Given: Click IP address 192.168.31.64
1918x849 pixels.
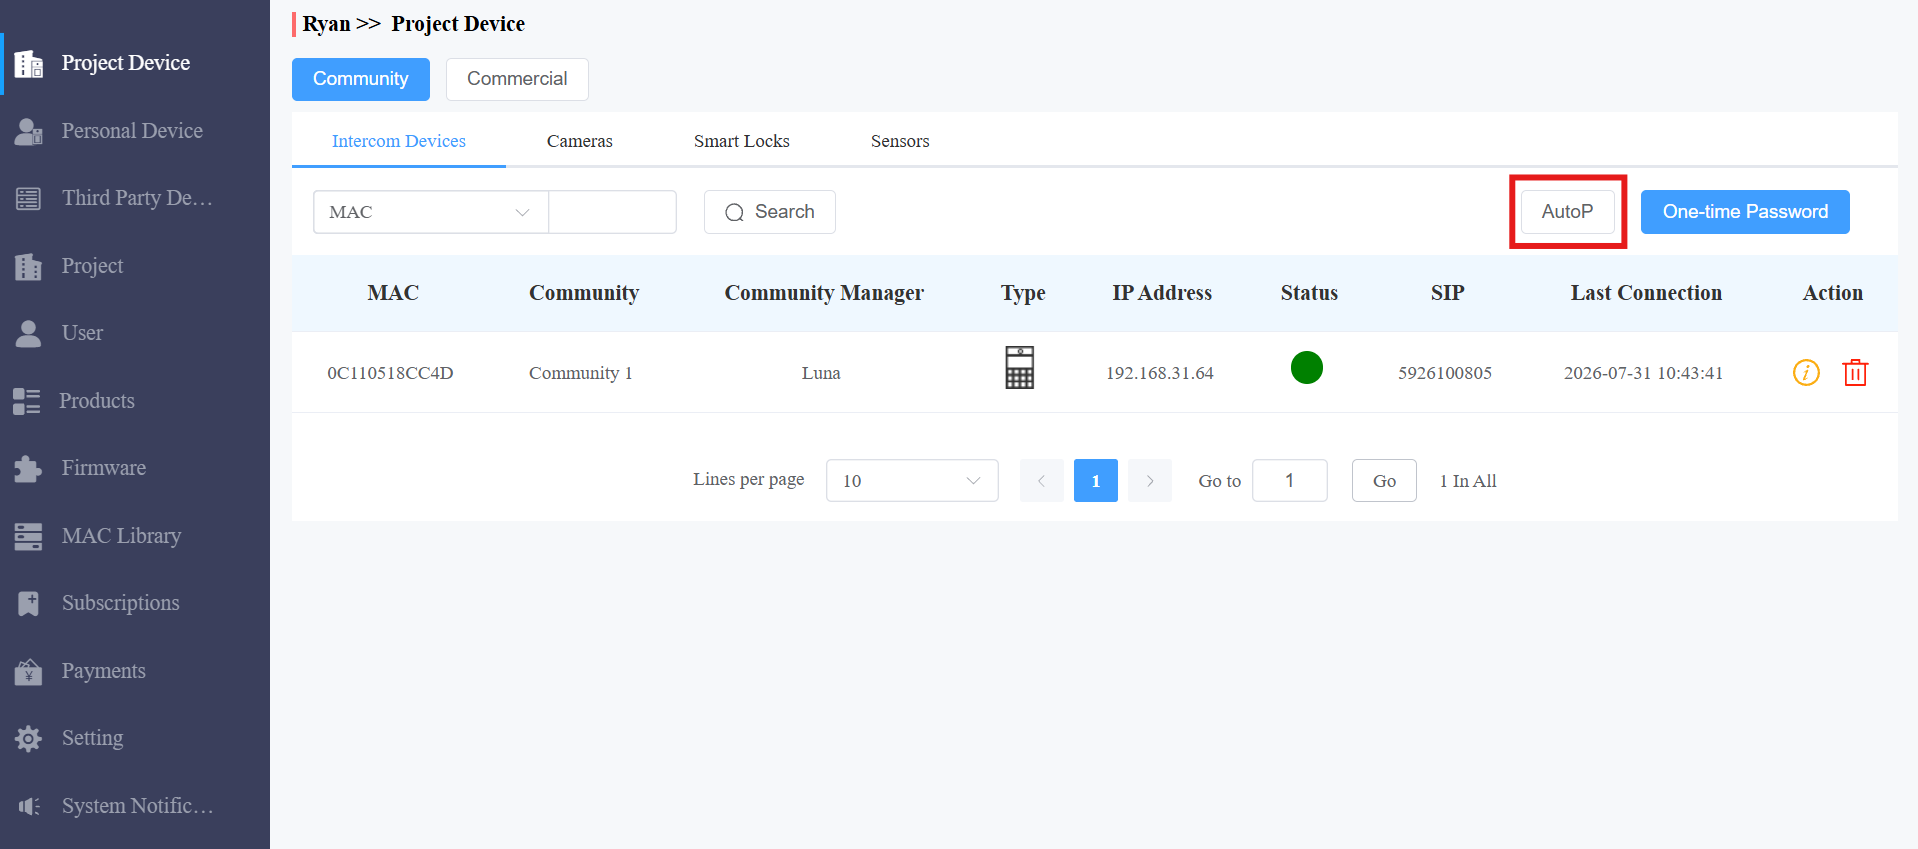Looking at the screenshot, I should (1160, 373).
